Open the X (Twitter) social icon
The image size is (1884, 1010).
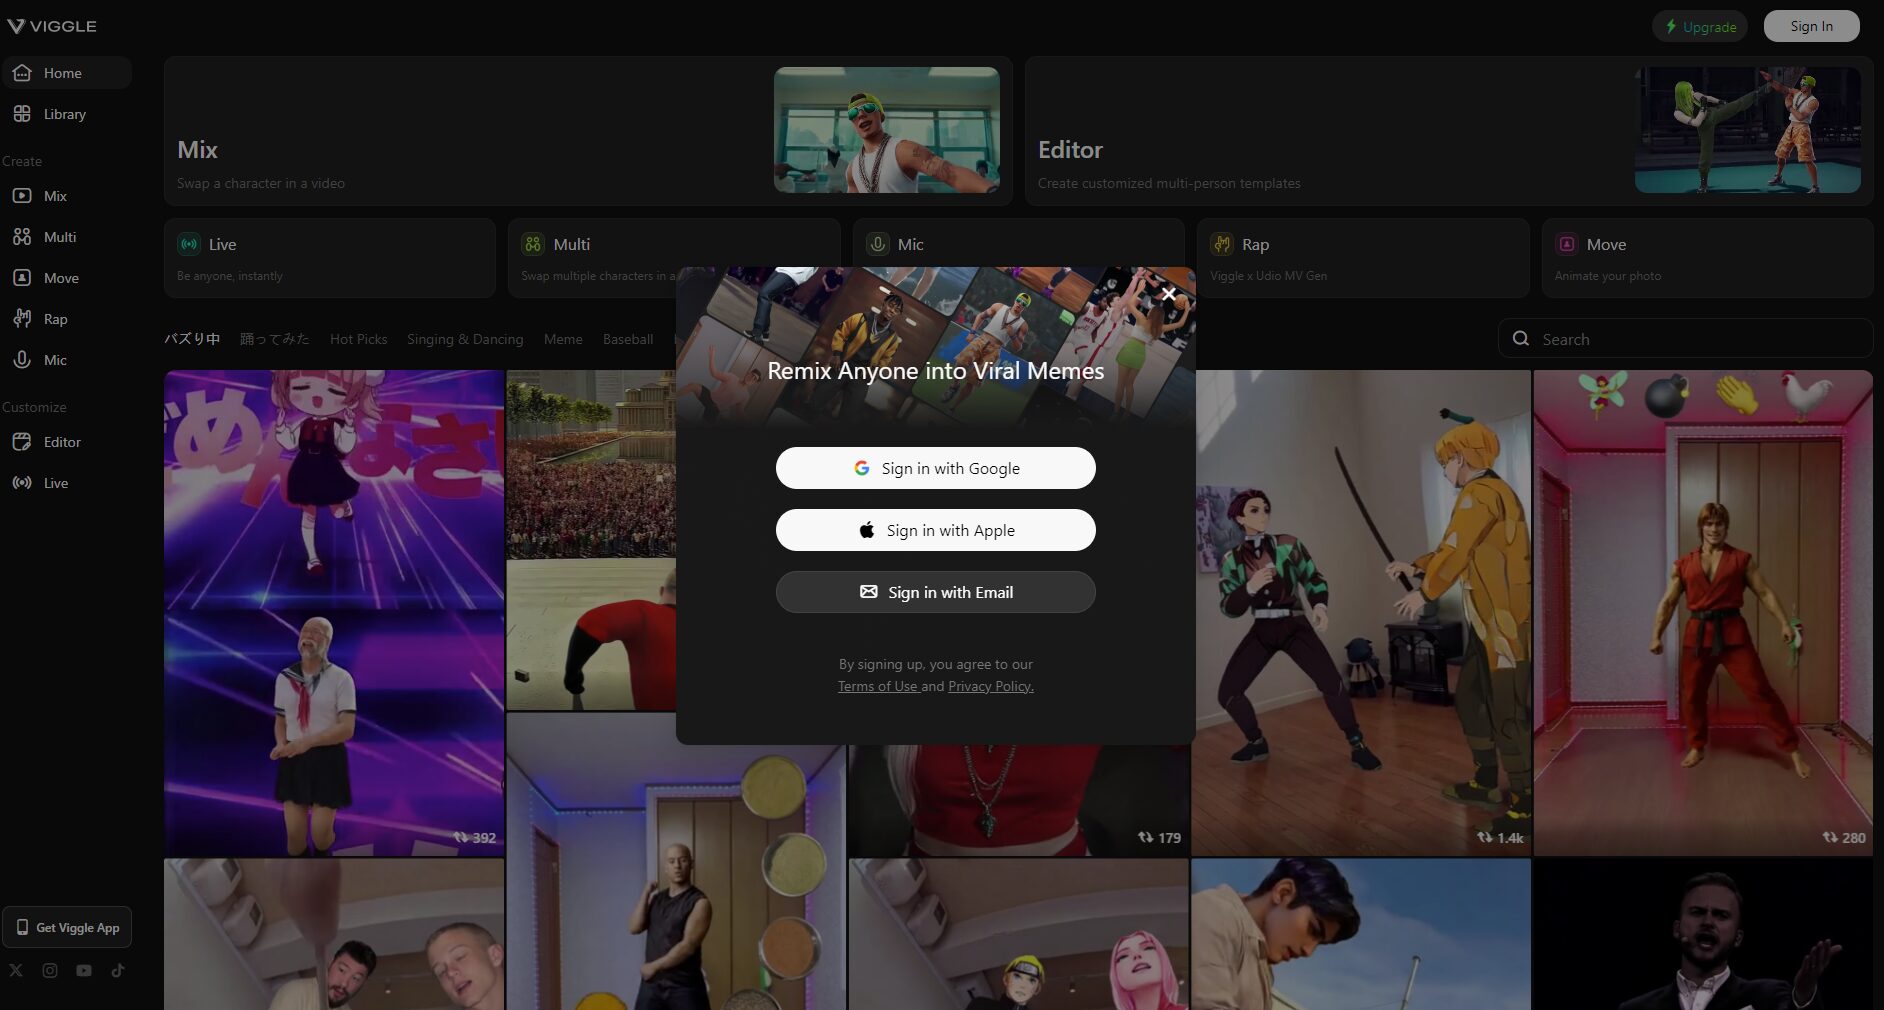coord(16,970)
